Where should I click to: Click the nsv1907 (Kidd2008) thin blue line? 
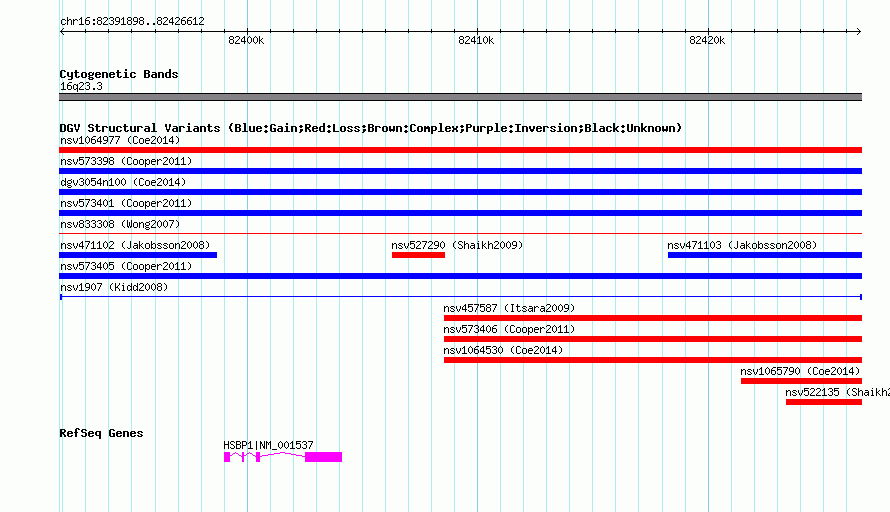(x=460, y=297)
